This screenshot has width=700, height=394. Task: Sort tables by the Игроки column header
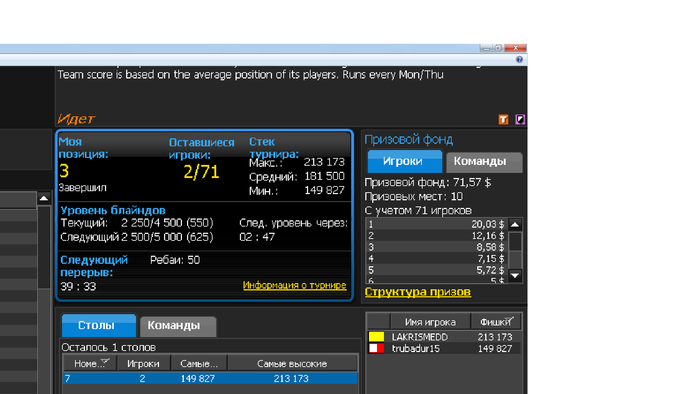143,363
